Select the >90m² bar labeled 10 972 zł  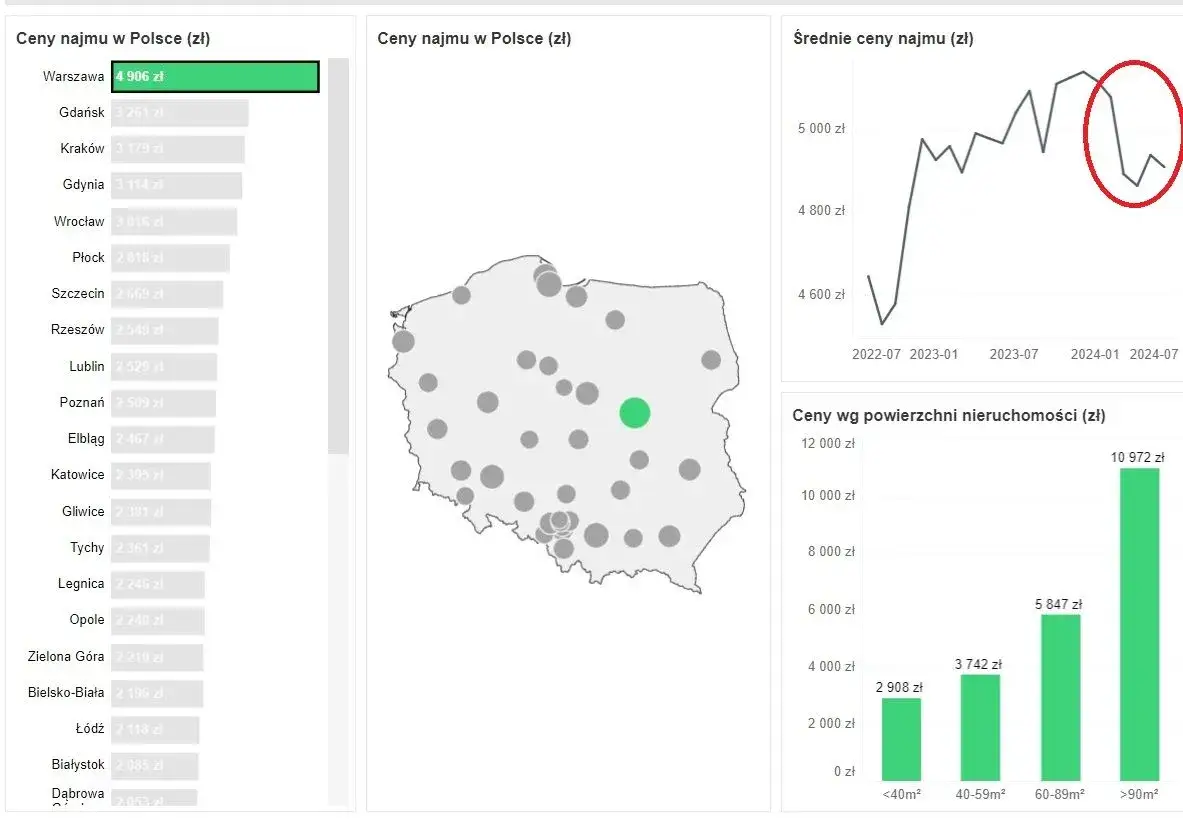[1139, 625]
